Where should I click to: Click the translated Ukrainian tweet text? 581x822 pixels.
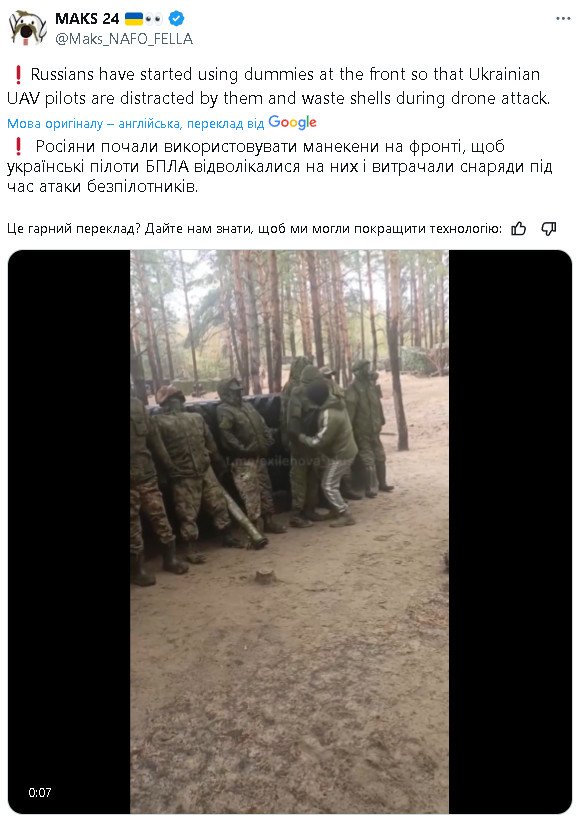pos(279,166)
